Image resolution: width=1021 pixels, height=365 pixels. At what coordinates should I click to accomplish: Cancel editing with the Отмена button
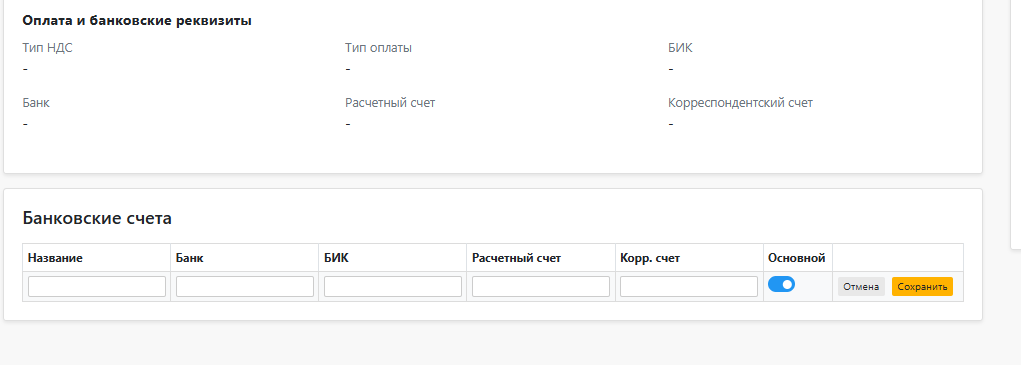pyautogui.click(x=861, y=287)
